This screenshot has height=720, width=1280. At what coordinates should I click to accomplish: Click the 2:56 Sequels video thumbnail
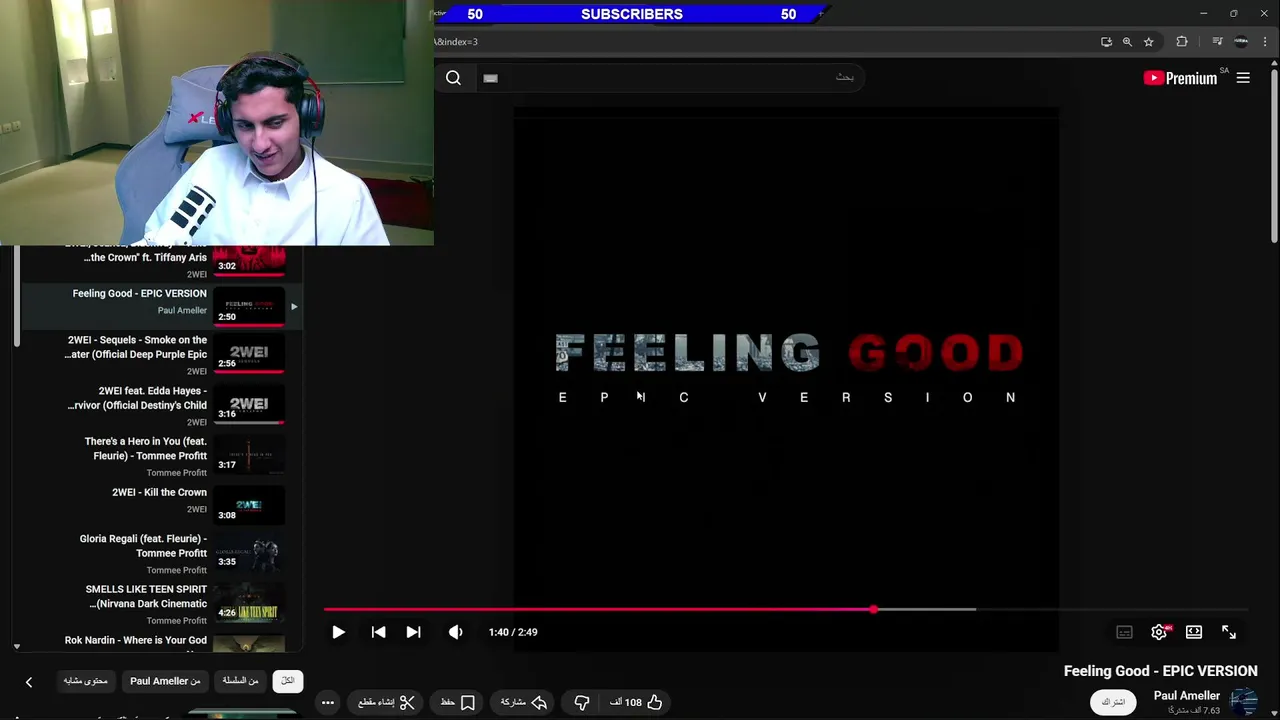click(x=249, y=353)
